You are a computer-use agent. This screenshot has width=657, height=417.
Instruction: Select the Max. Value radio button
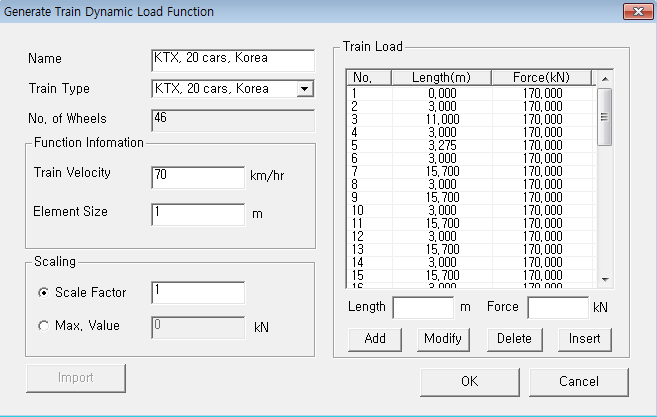[44, 326]
